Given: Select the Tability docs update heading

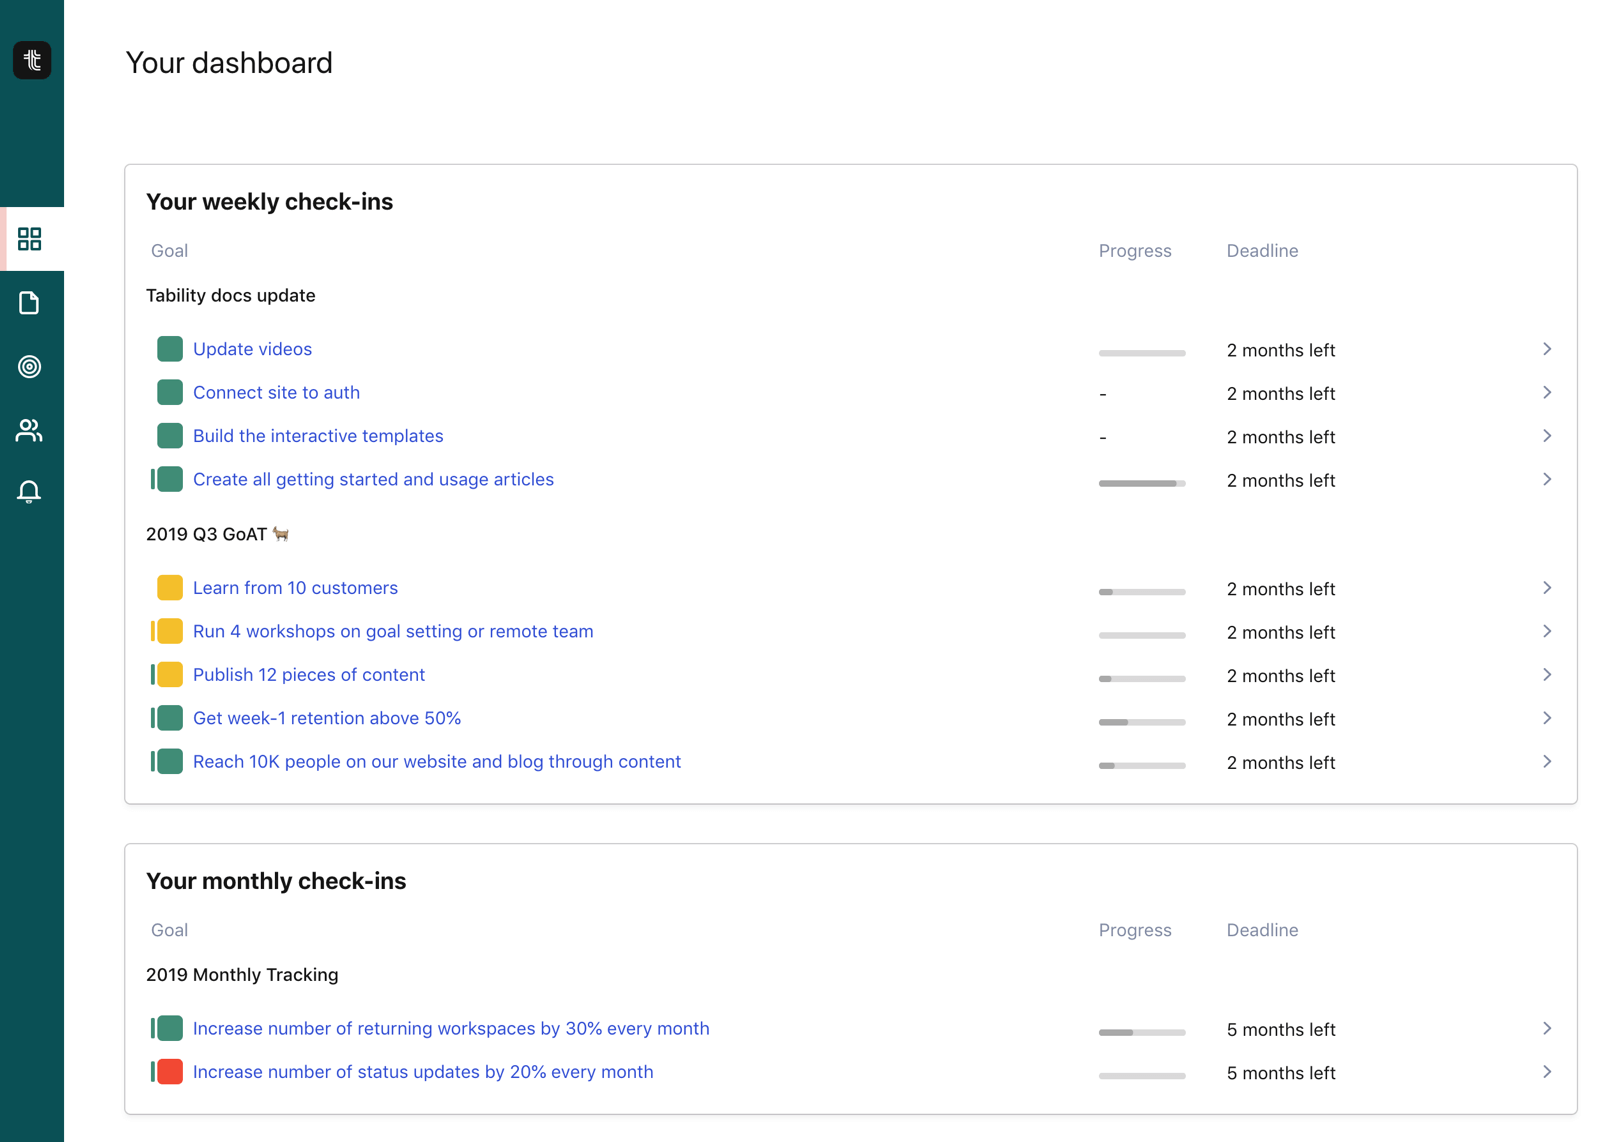Looking at the screenshot, I should tap(231, 296).
